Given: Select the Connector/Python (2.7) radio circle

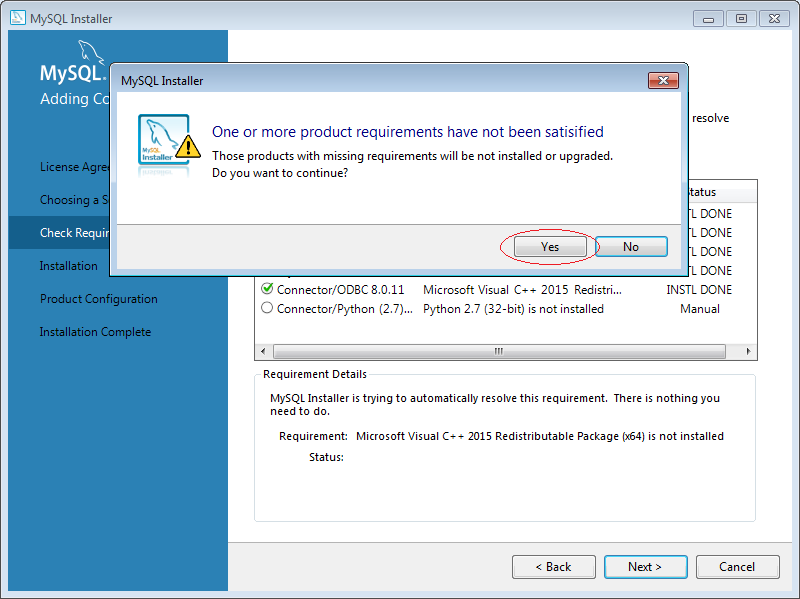Looking at the screenshot, I should (267, 308).
